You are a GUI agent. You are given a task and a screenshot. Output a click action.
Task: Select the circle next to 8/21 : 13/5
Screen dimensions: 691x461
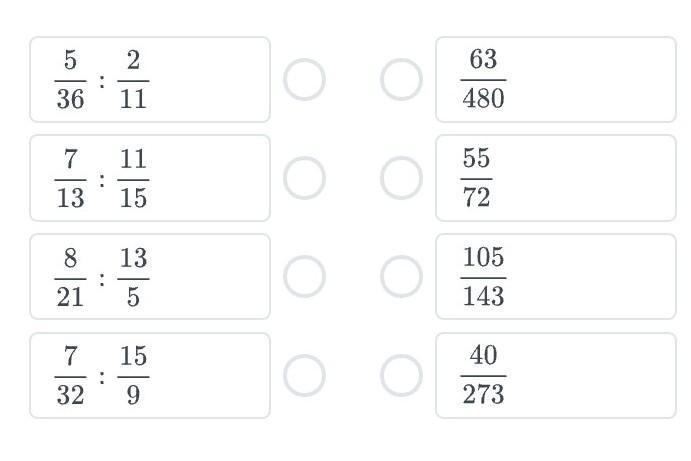(304, 277)
